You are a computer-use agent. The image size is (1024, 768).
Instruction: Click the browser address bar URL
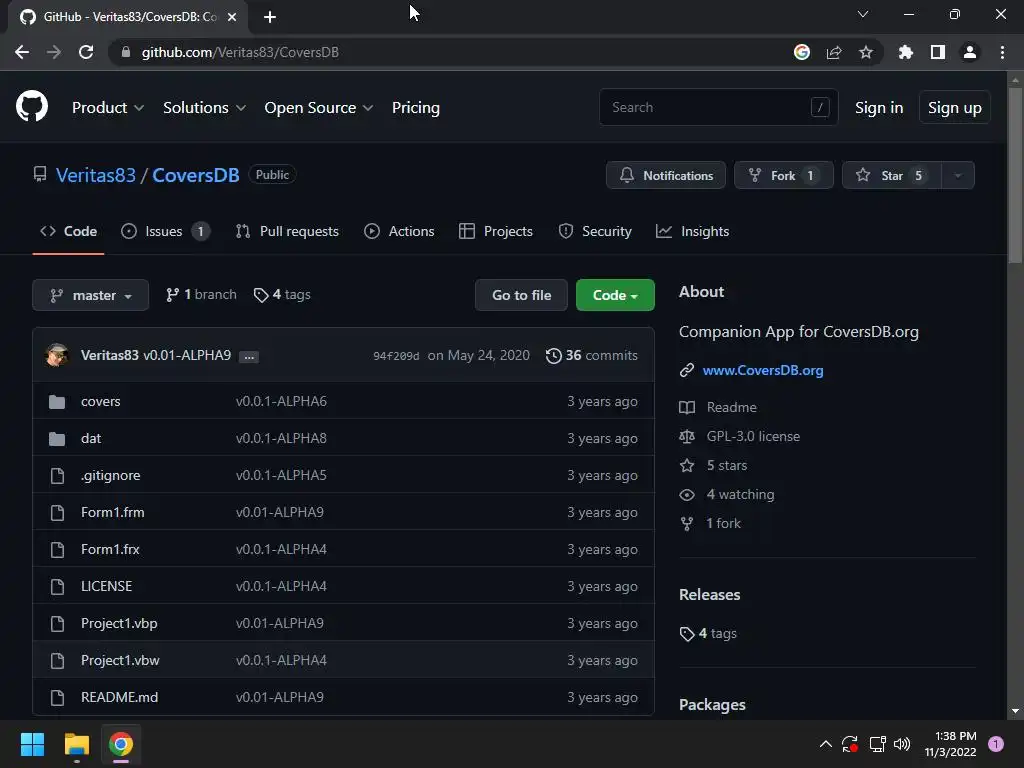[240, 52]
